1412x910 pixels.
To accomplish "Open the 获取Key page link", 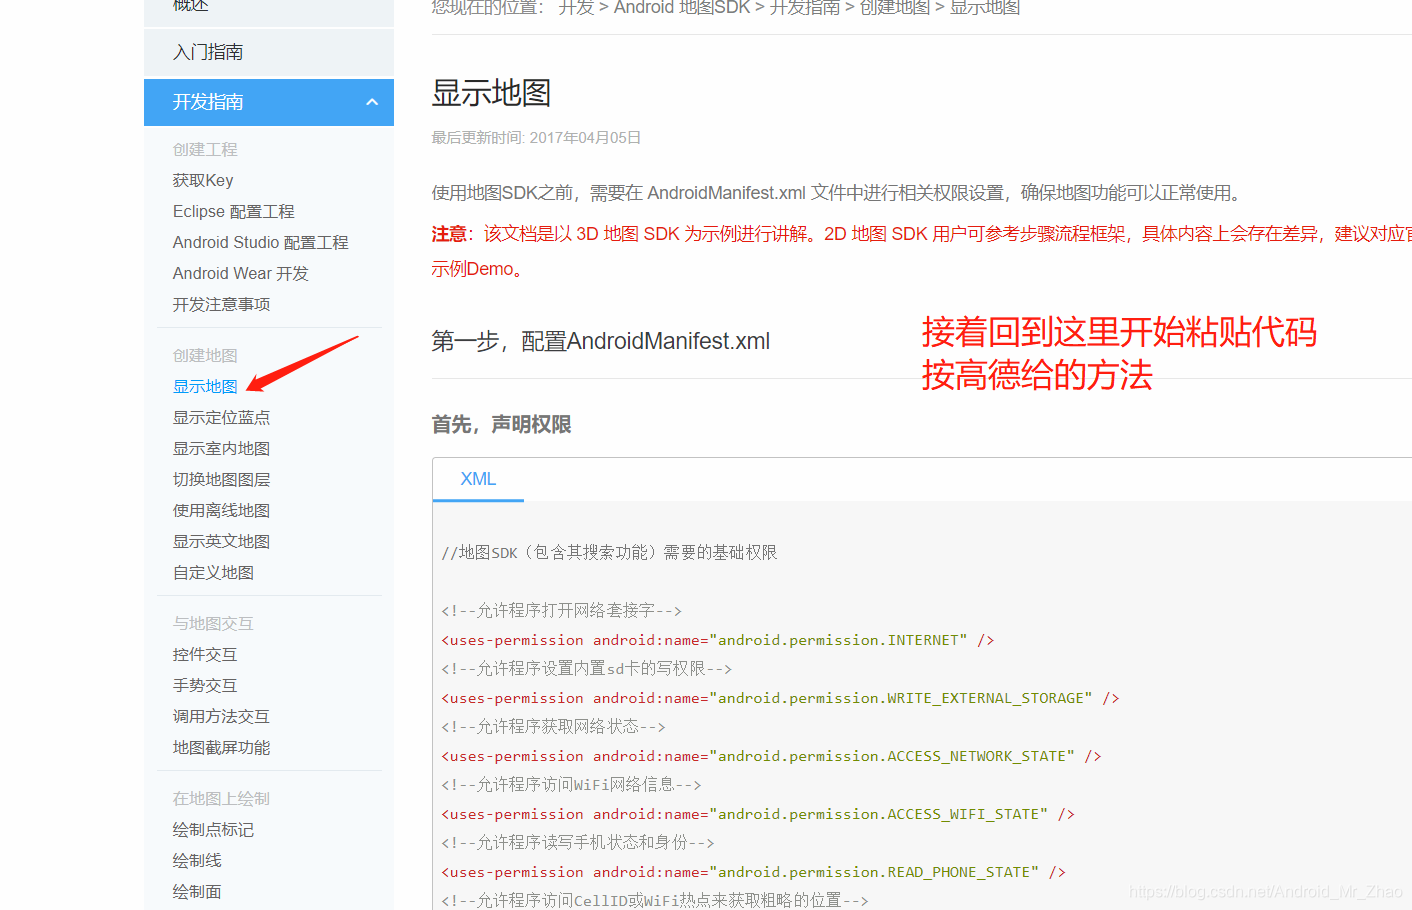I will pos(203,180).
